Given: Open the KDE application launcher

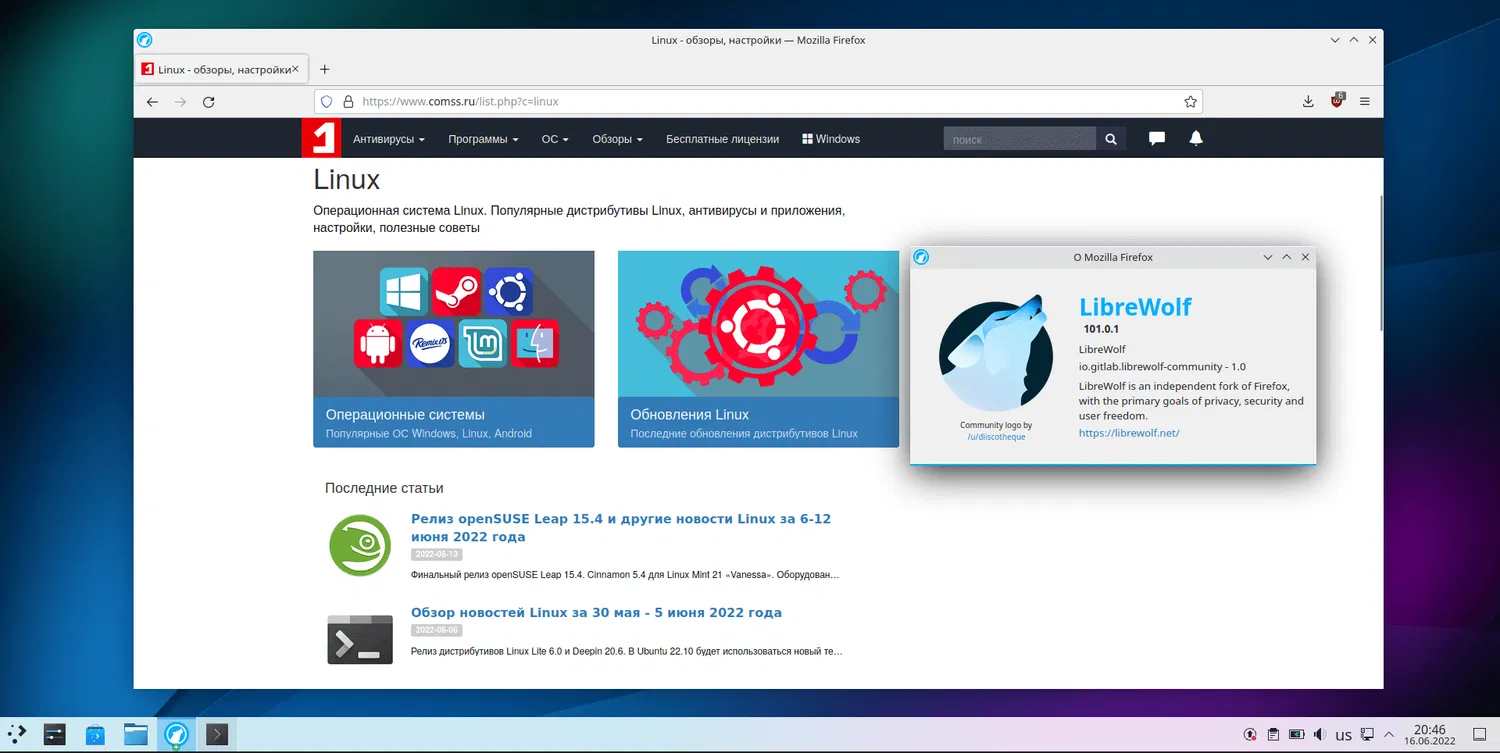Looking at the screenshot, I should click(x=18, y=735).
